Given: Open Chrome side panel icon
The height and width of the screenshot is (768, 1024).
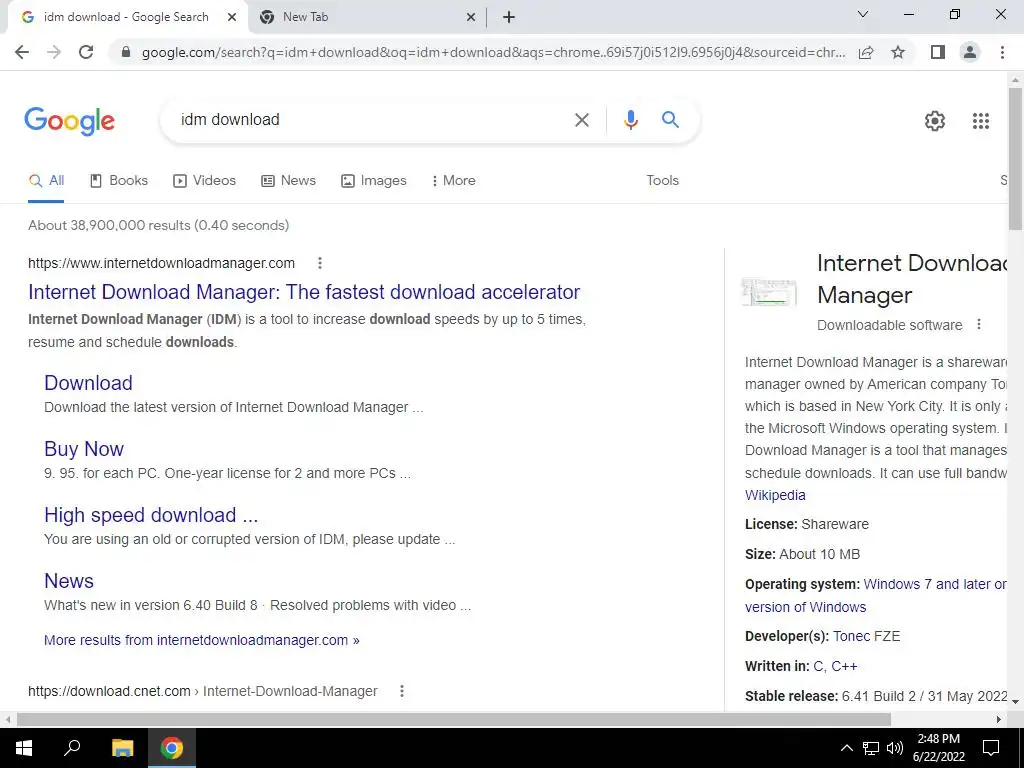Looking at the screenshot, I should pyautogui.click(x=938, y=52).
